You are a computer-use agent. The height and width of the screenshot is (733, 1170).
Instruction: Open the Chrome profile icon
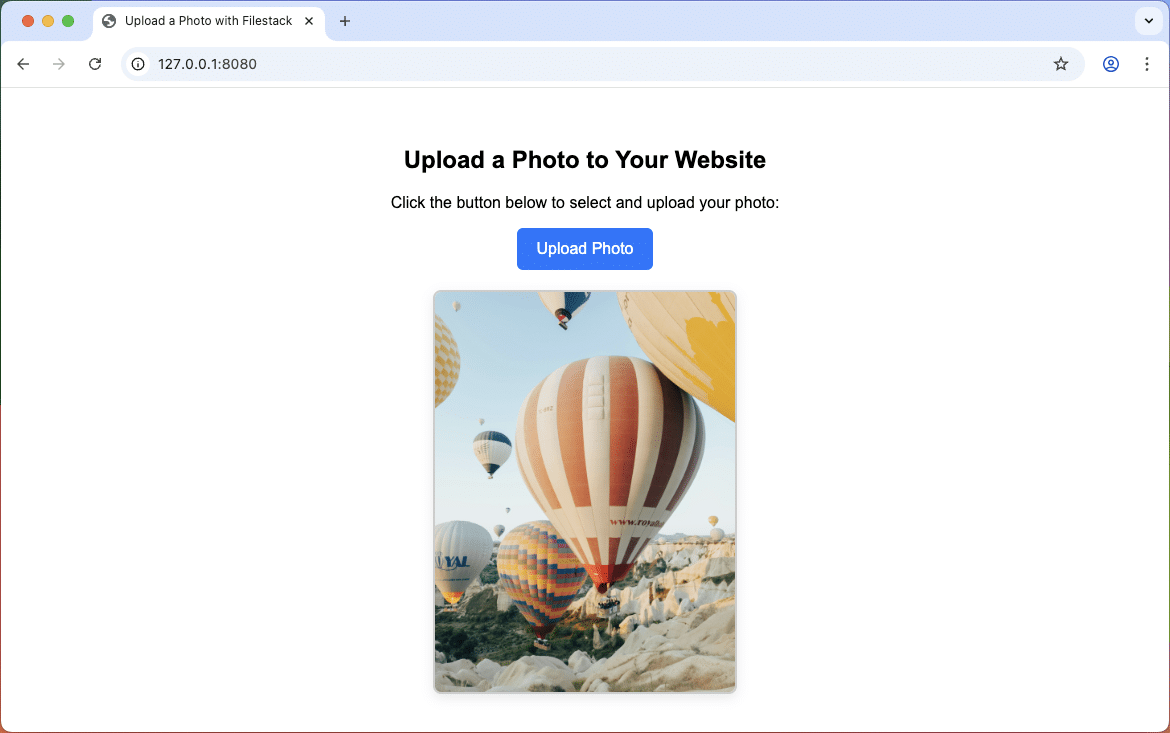(x=1110, y=64)
